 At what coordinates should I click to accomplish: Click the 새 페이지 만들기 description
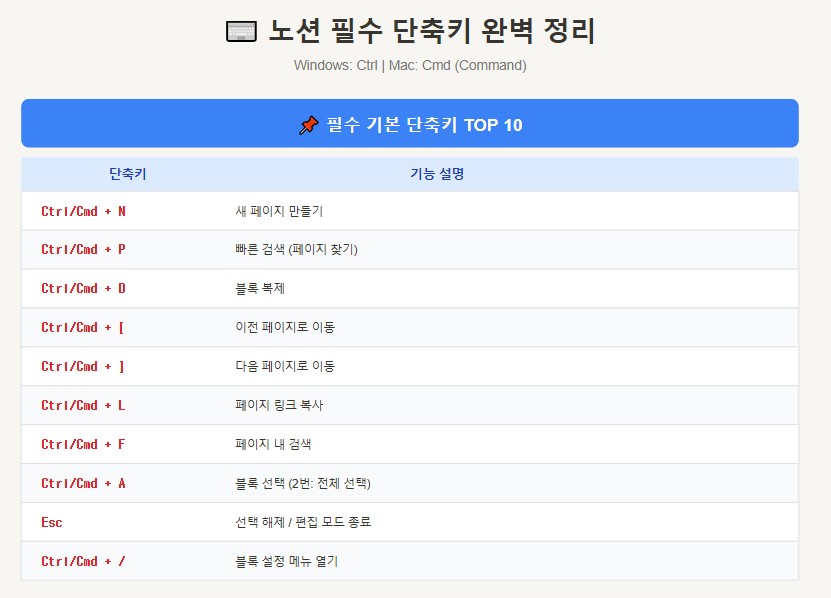click(280, 211)
